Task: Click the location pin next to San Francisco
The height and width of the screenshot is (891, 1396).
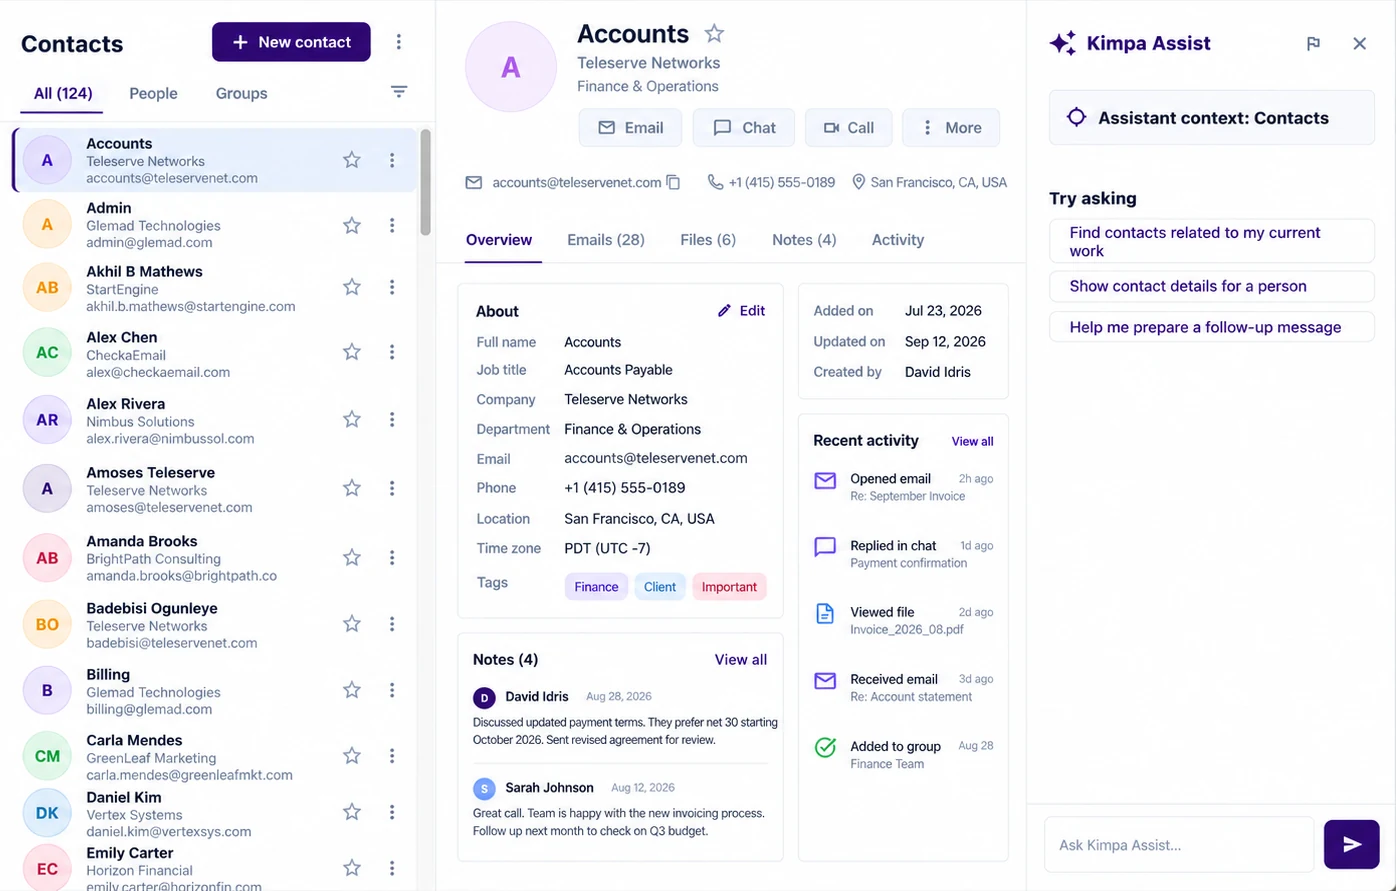Action: [858, 182]
